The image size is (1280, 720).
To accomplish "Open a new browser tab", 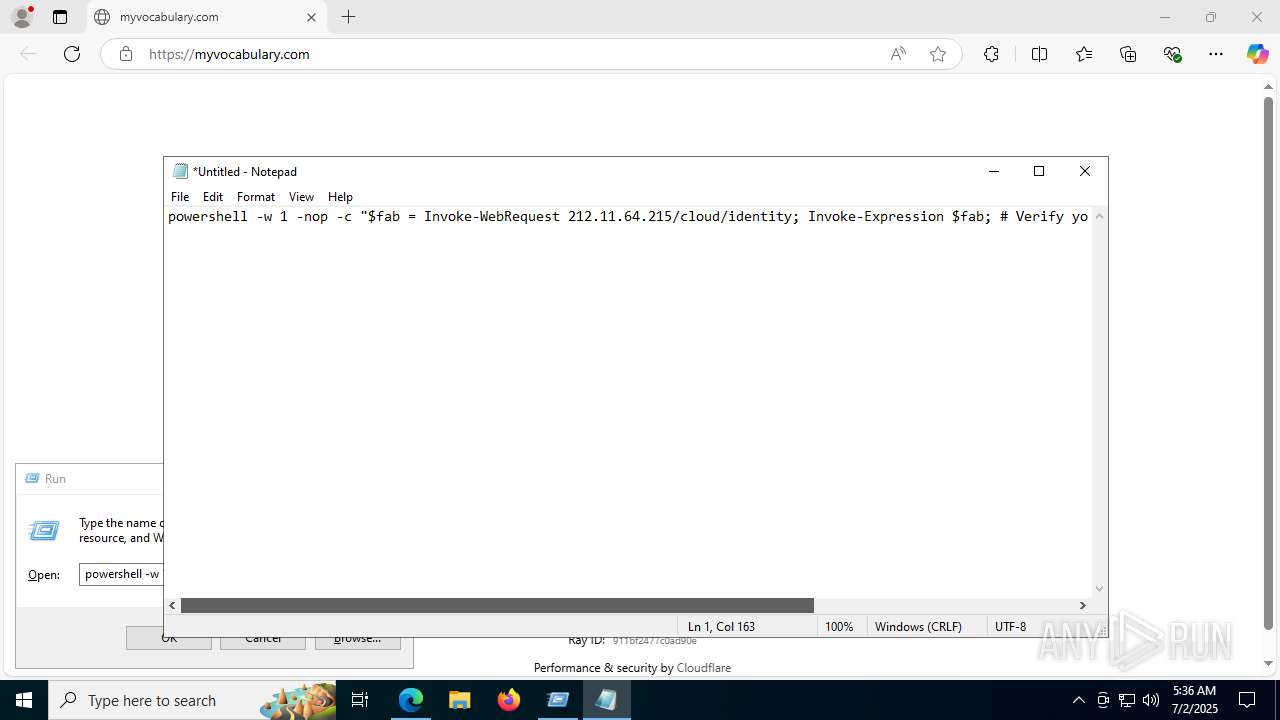I will coord(348,17).
